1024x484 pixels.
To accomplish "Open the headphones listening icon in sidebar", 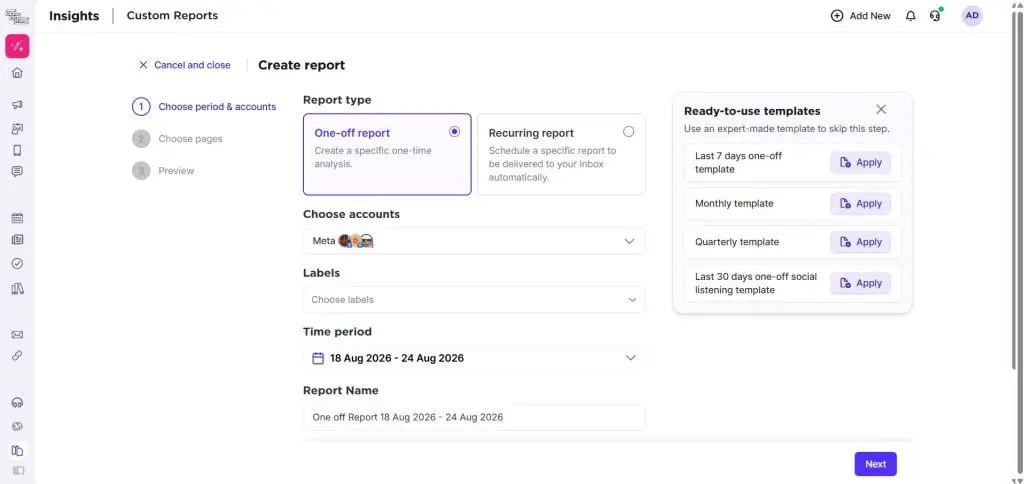I will pos(18,402).
